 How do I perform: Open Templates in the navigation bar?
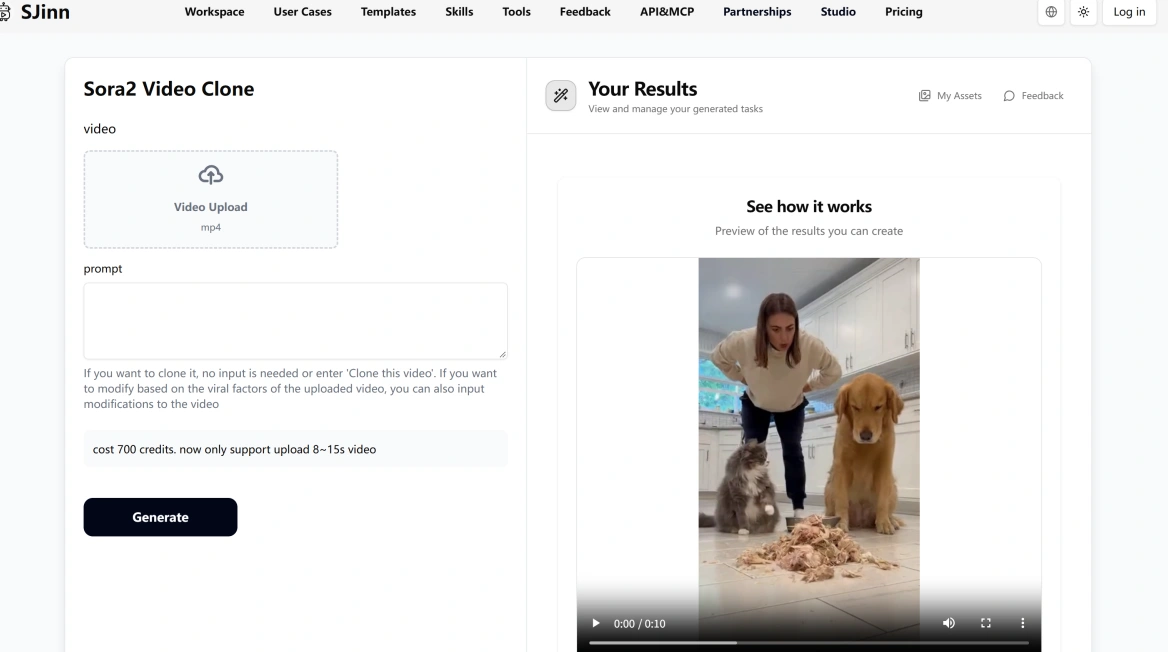[x=388, y=12]
